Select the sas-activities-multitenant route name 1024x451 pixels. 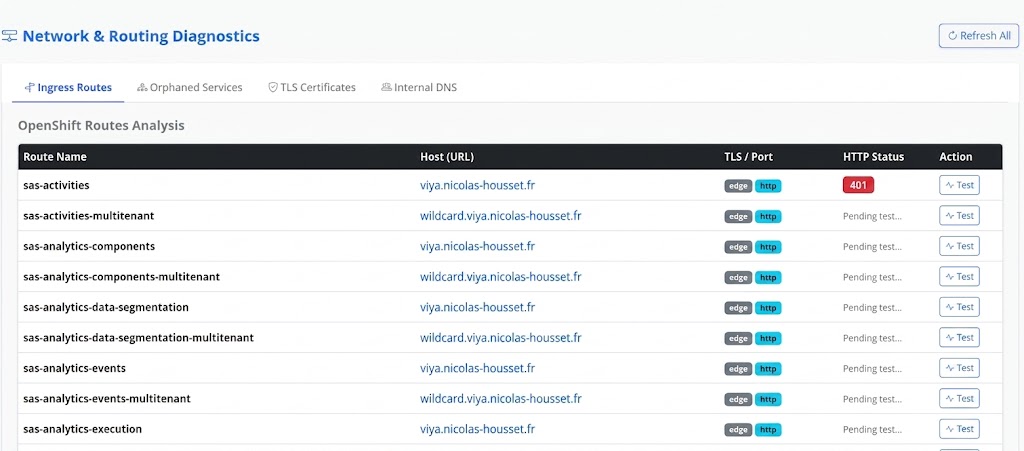[x=89, y=215]
